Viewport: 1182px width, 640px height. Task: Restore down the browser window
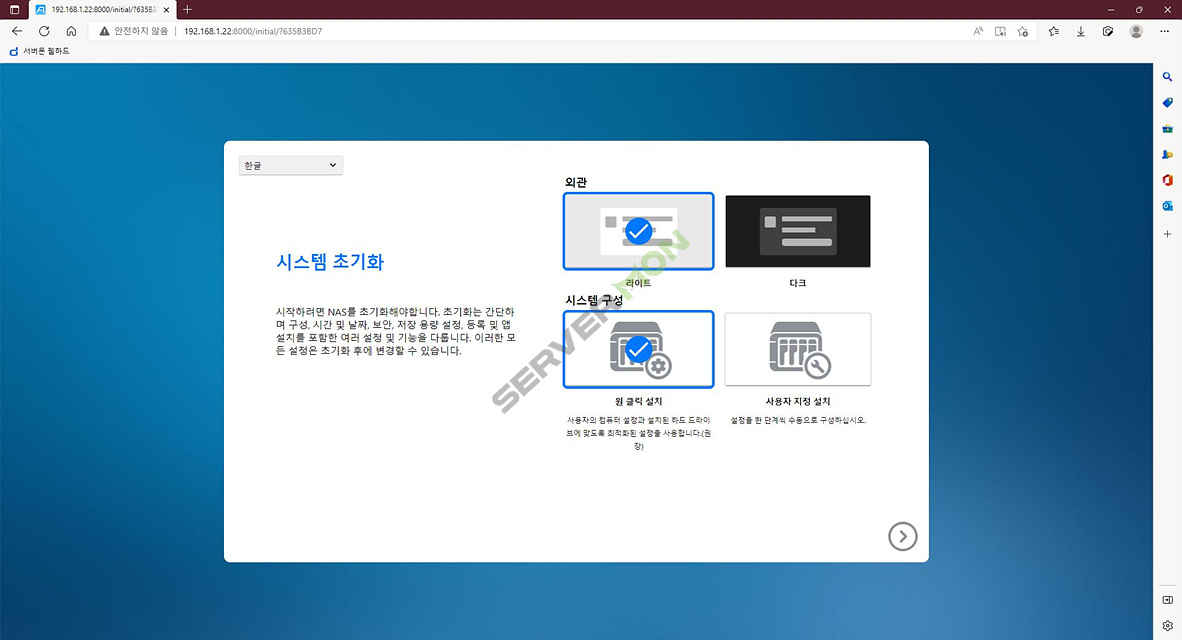[1139, 10]
